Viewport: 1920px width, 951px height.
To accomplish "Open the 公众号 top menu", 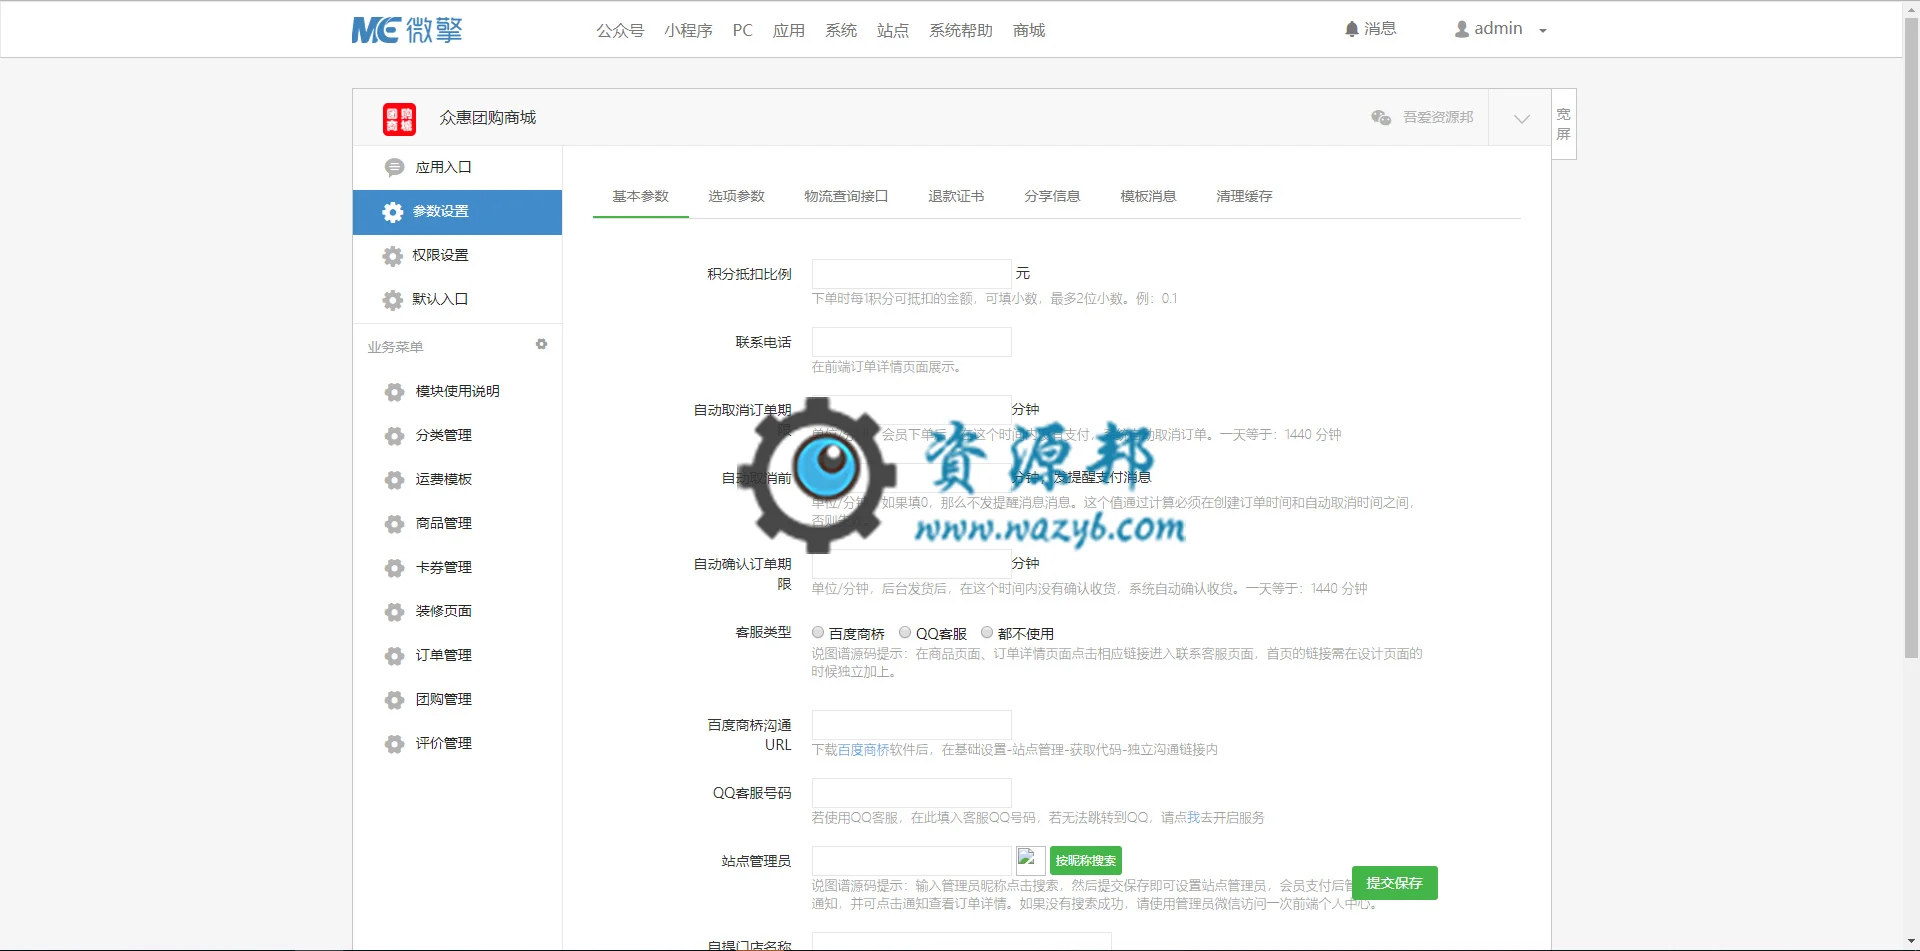I will pos(620,30).
